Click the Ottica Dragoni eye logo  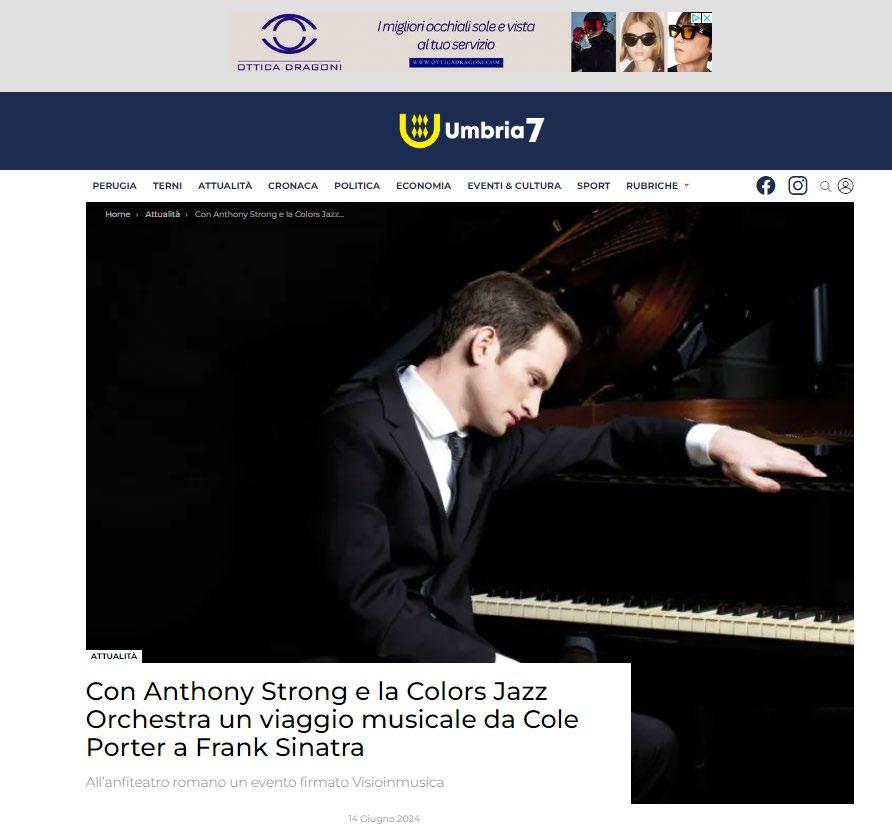tap(289, 34)
